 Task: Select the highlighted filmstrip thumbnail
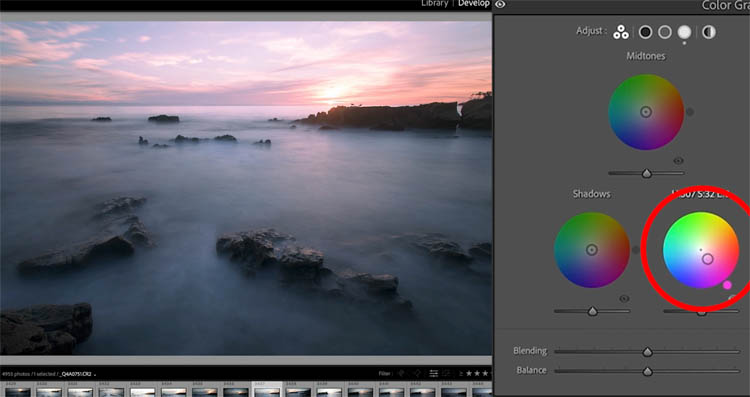click(x=267, y=390)
